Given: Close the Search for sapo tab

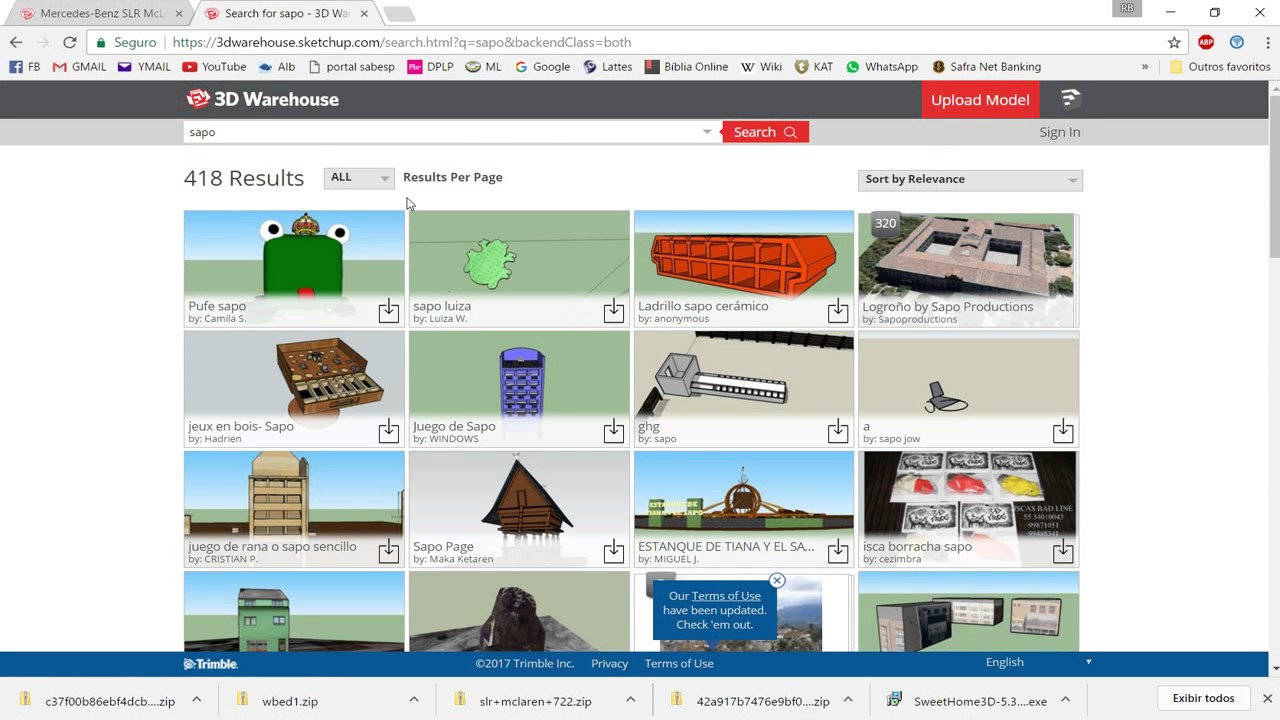Looking at the screenshot, I should [x=364, y=13].
